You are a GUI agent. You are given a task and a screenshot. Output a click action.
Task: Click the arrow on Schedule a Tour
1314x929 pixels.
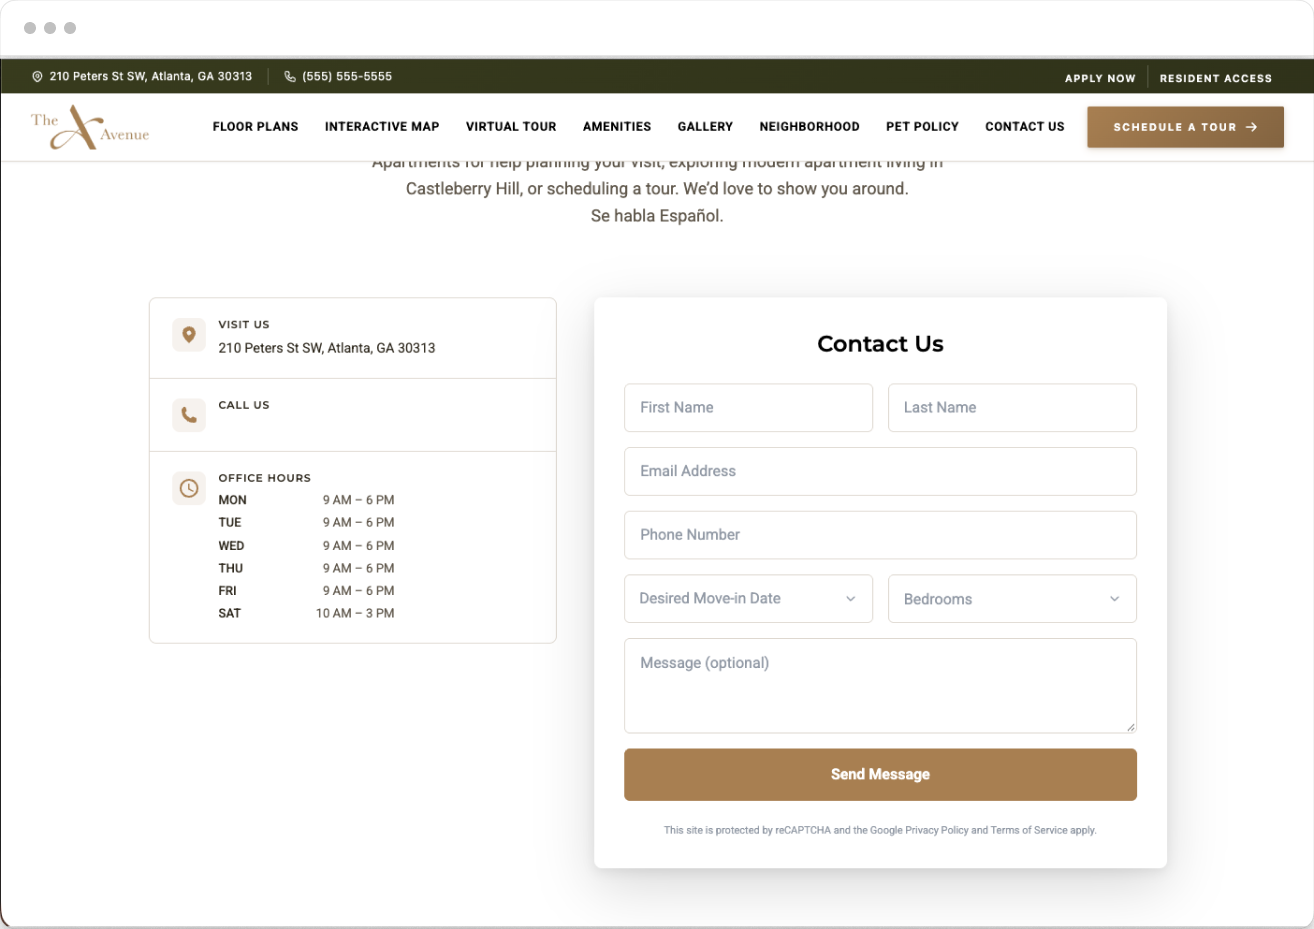point(1252,127)
